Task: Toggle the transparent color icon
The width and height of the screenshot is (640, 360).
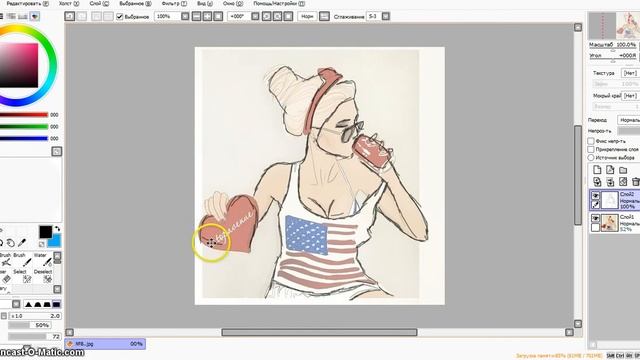Action: click(x=42, y=244)
